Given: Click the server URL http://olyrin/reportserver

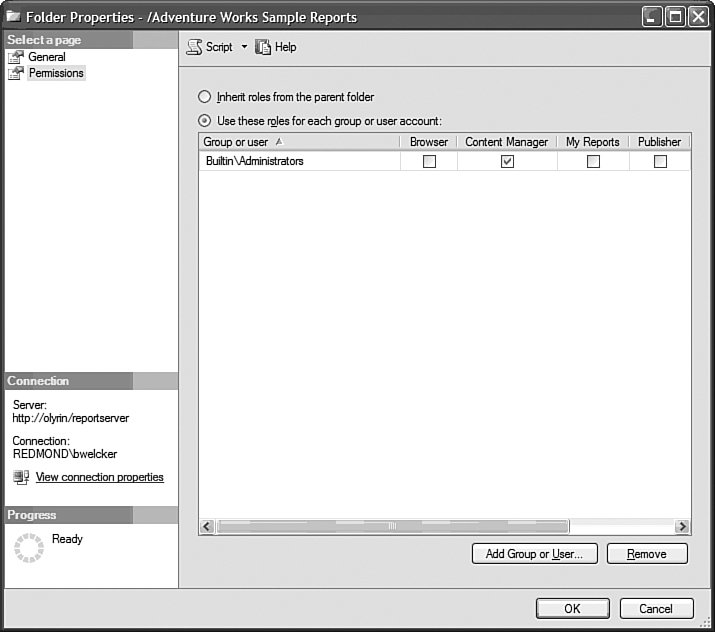Looking at the screenshot, I should [x=71, y=418].
